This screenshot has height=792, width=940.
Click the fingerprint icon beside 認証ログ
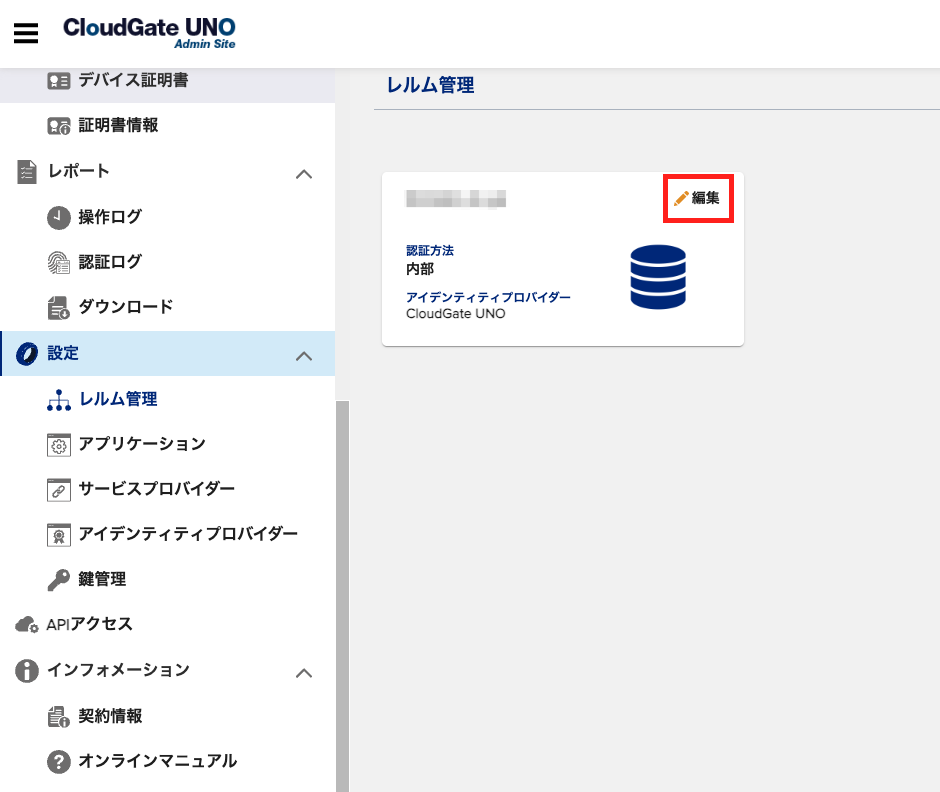[x=59, y=262]
